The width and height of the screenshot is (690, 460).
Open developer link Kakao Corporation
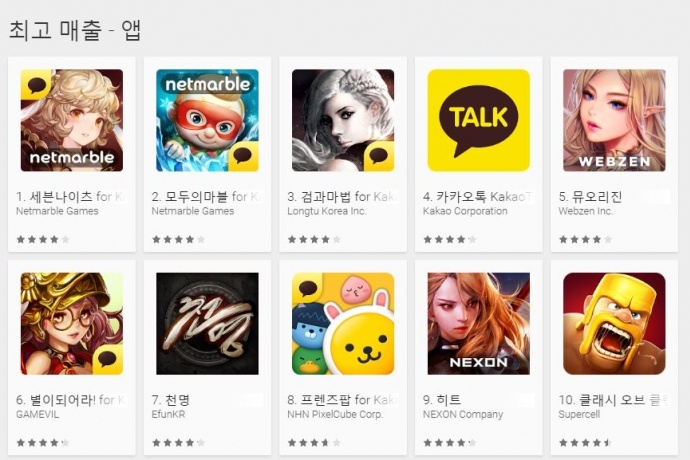(x=465, y=211)
